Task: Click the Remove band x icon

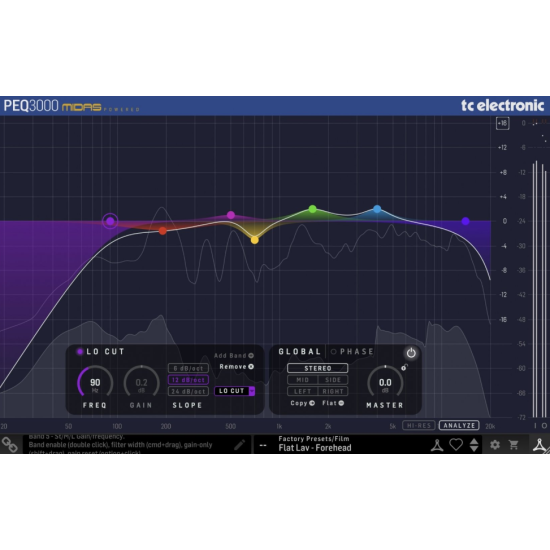Action: pyautogui.click(x=251, y=367)
